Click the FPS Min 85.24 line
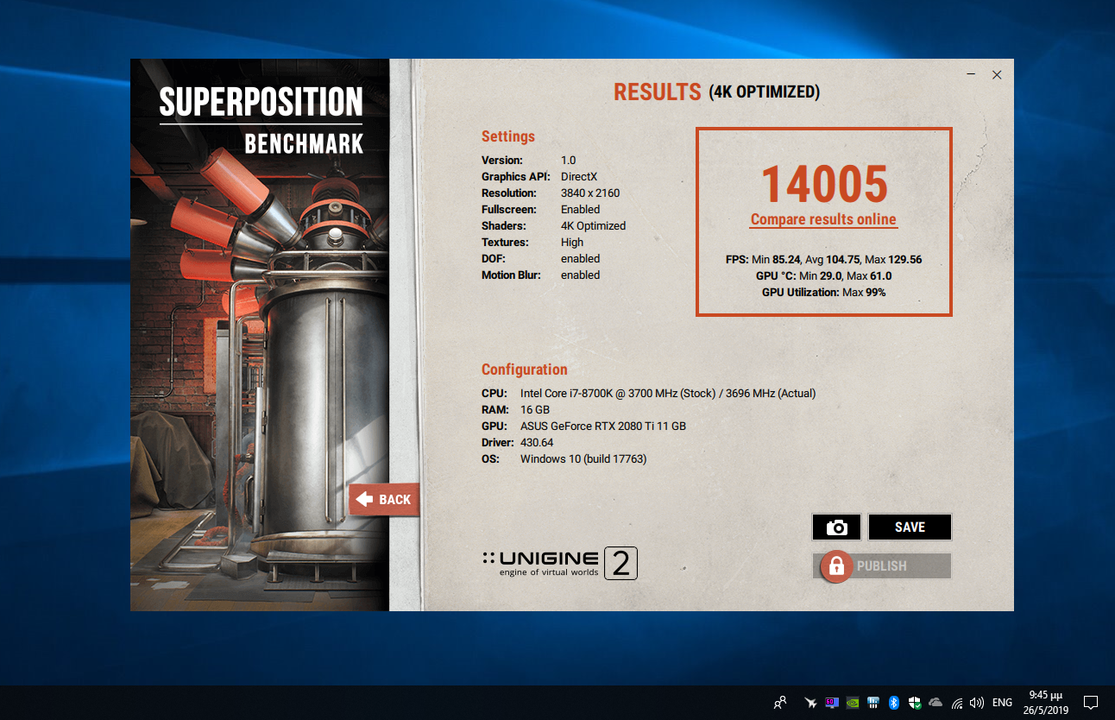Image resolution: width=1115 pixels, height=720 pixels. pos(823,259)
